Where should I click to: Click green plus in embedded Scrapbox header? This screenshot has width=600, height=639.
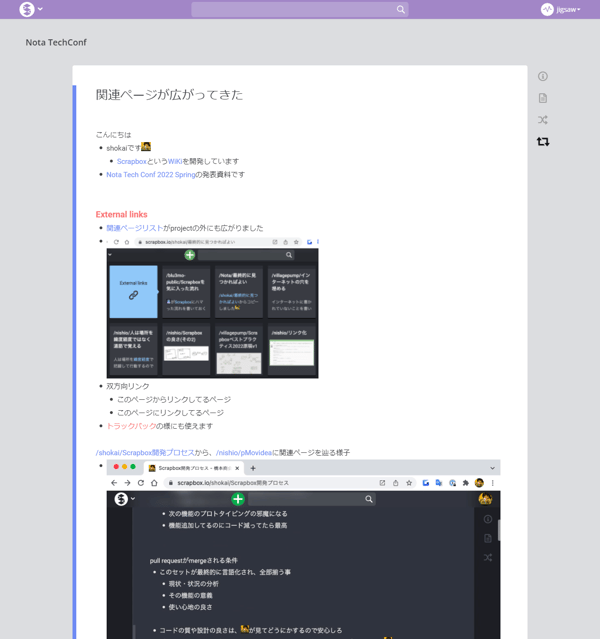[238, 499]
